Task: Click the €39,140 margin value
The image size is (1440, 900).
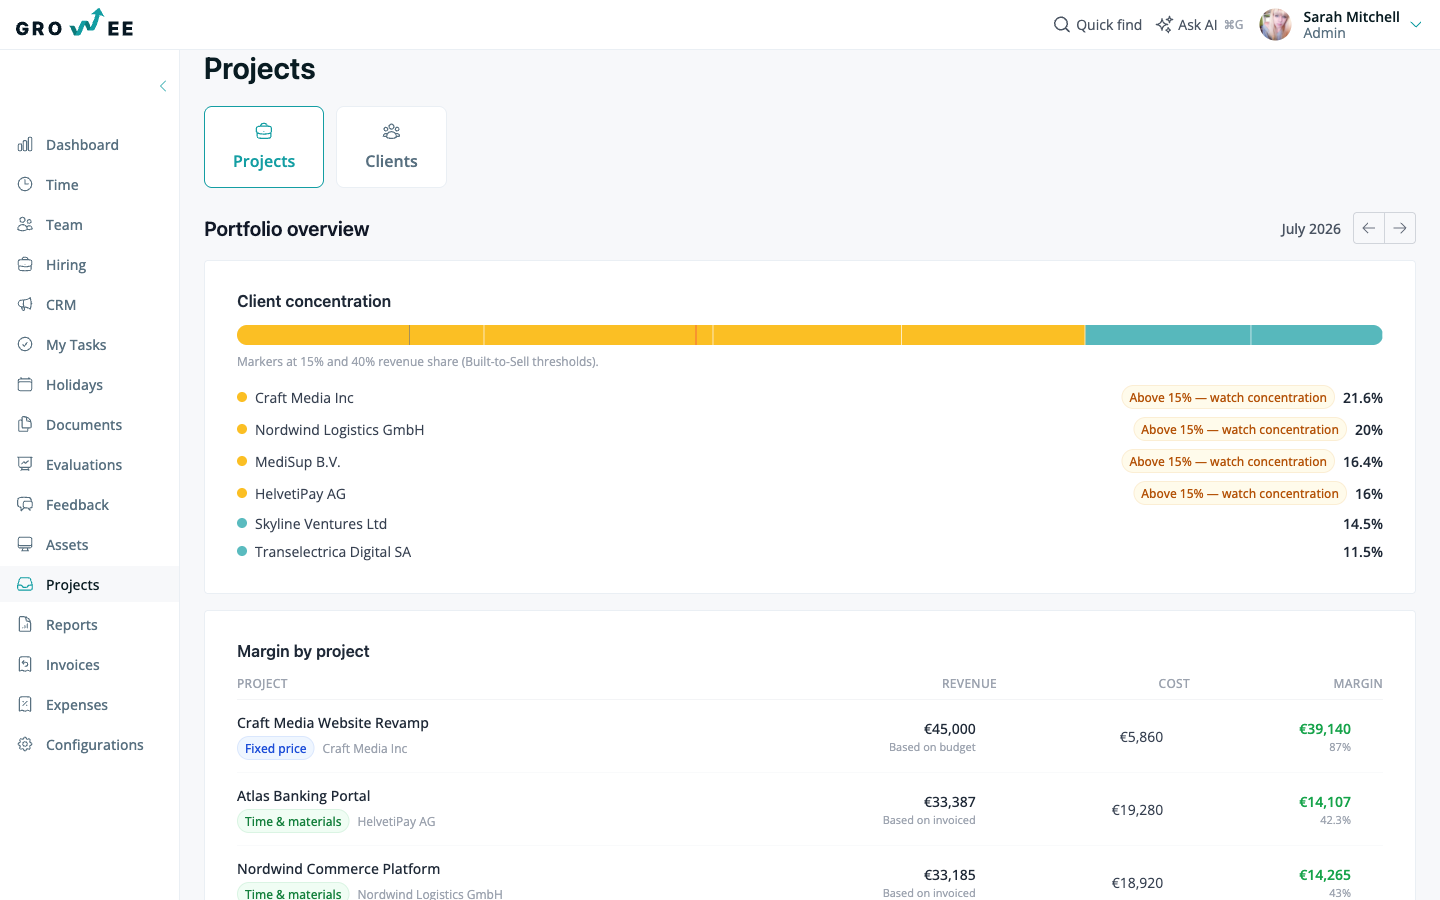Action: [x=1325, y=729]
